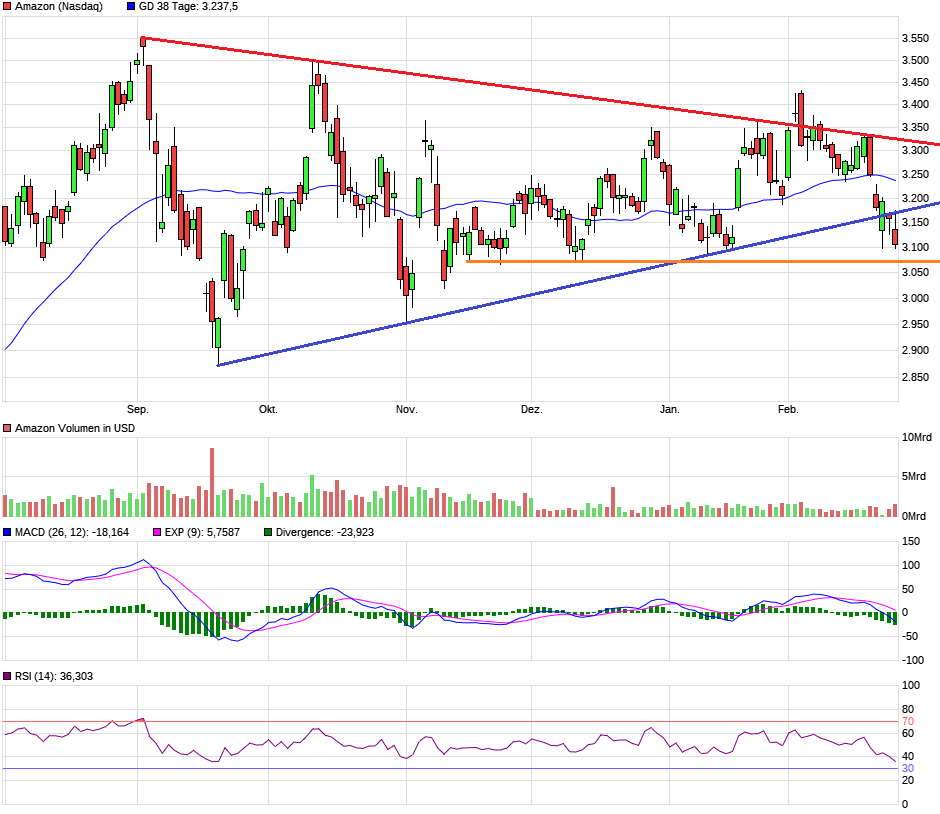Click the September peak candle at trendline start
The width and height of the screenshot is (940, 814).
point(143,41)
